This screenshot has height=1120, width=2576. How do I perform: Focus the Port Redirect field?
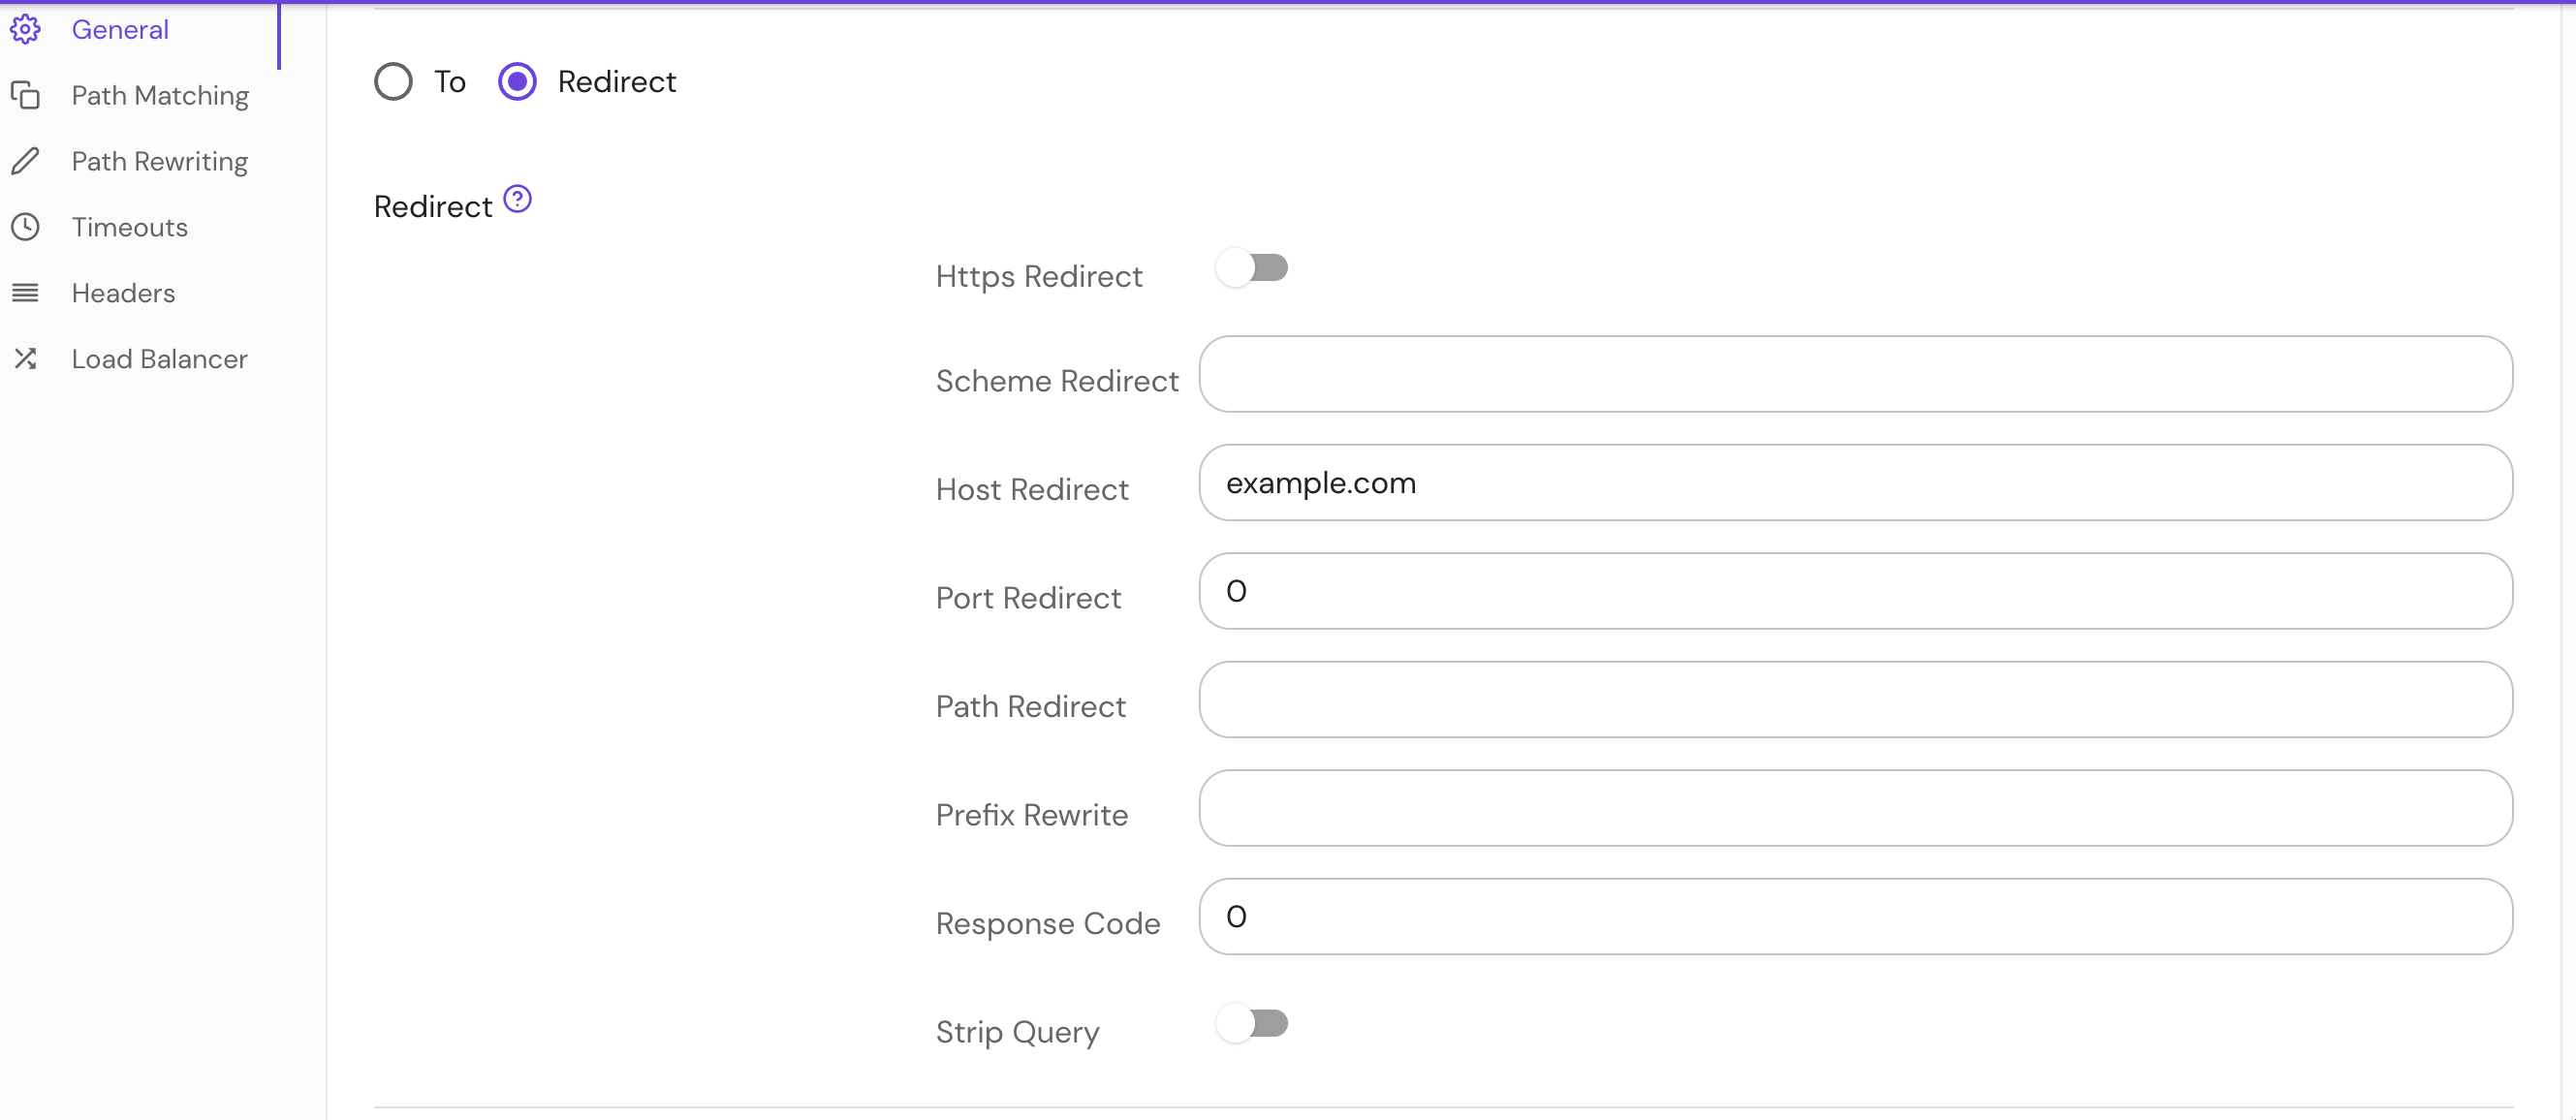pyautogui.click(x=1854, y=591)
